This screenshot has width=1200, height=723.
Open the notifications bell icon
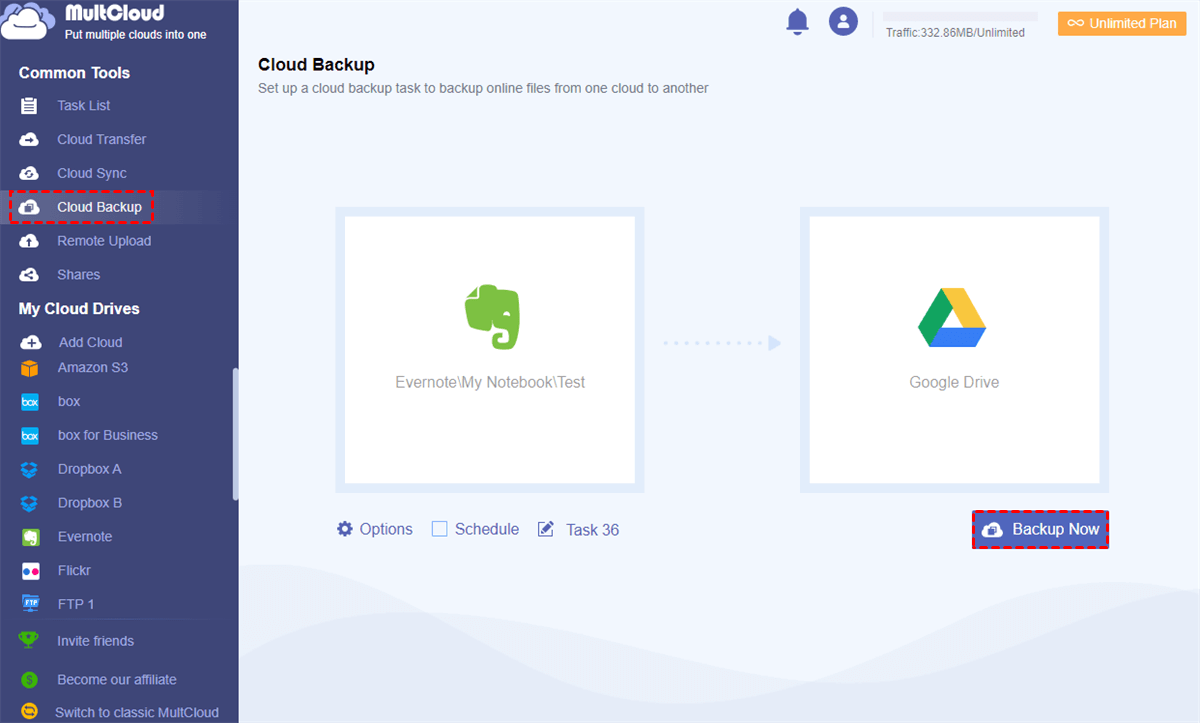point(797,21)
